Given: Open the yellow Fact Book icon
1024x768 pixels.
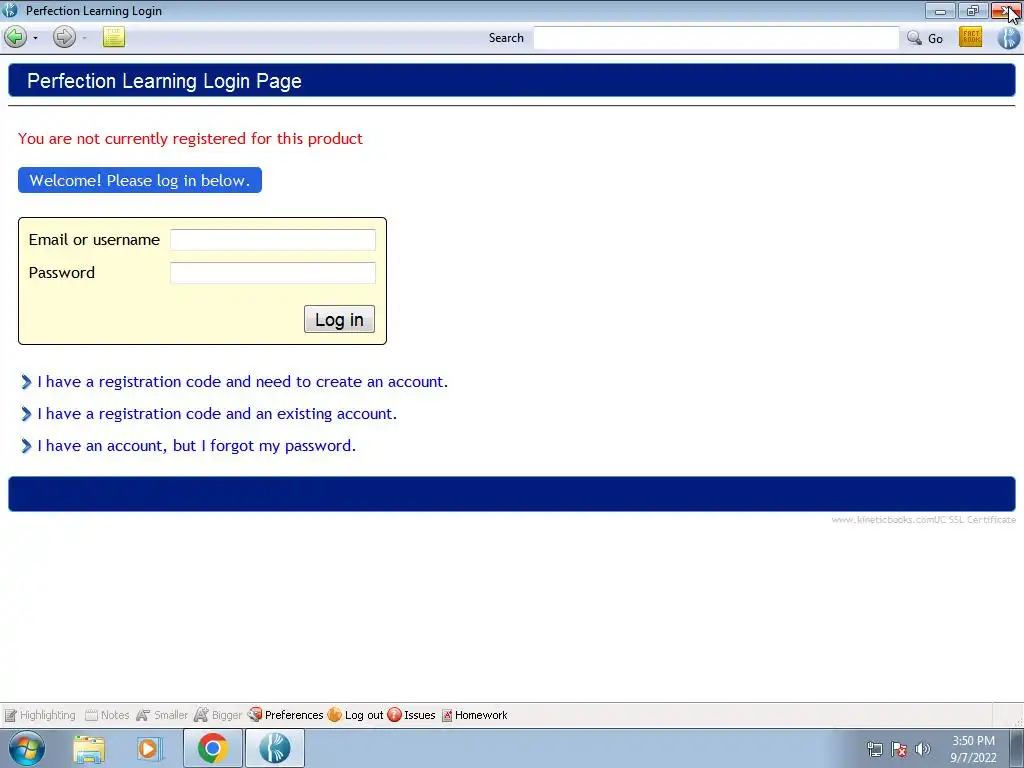Looking at the screenshot, I should (x=970, y=37).
